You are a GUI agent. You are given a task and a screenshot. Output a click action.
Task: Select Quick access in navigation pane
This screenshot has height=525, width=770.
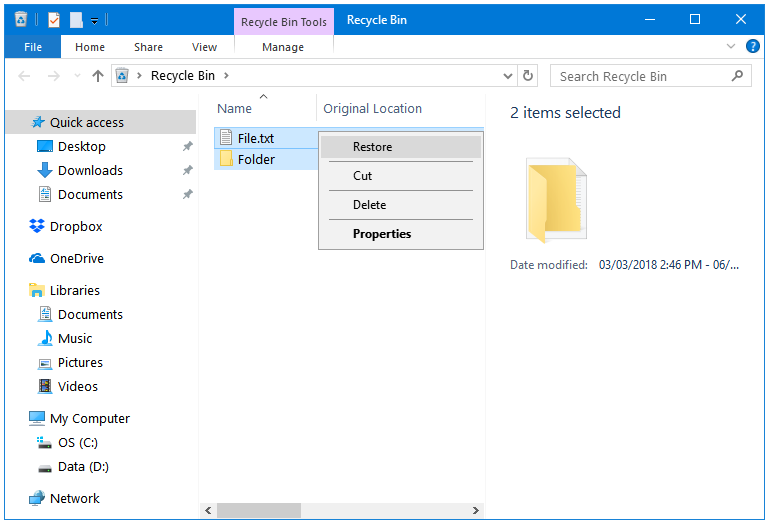pyautogui.click(x=101, y=122)
